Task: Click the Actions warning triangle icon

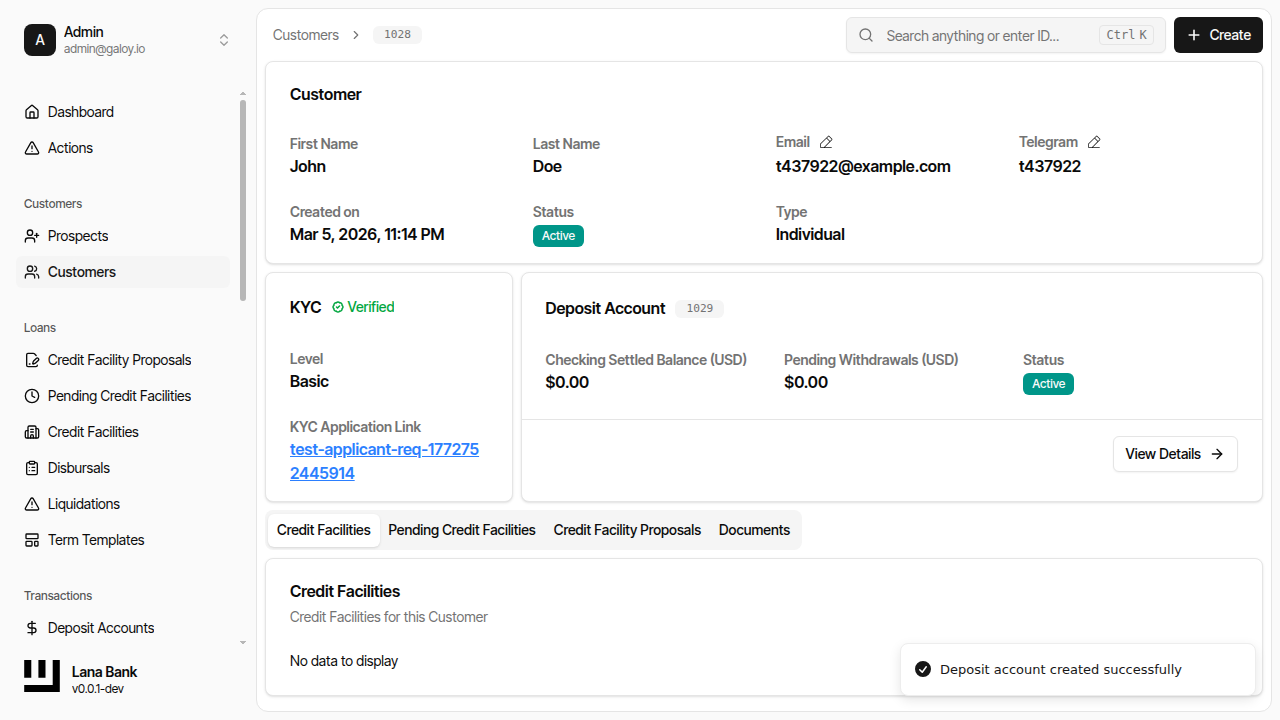Action: point(31,147)
